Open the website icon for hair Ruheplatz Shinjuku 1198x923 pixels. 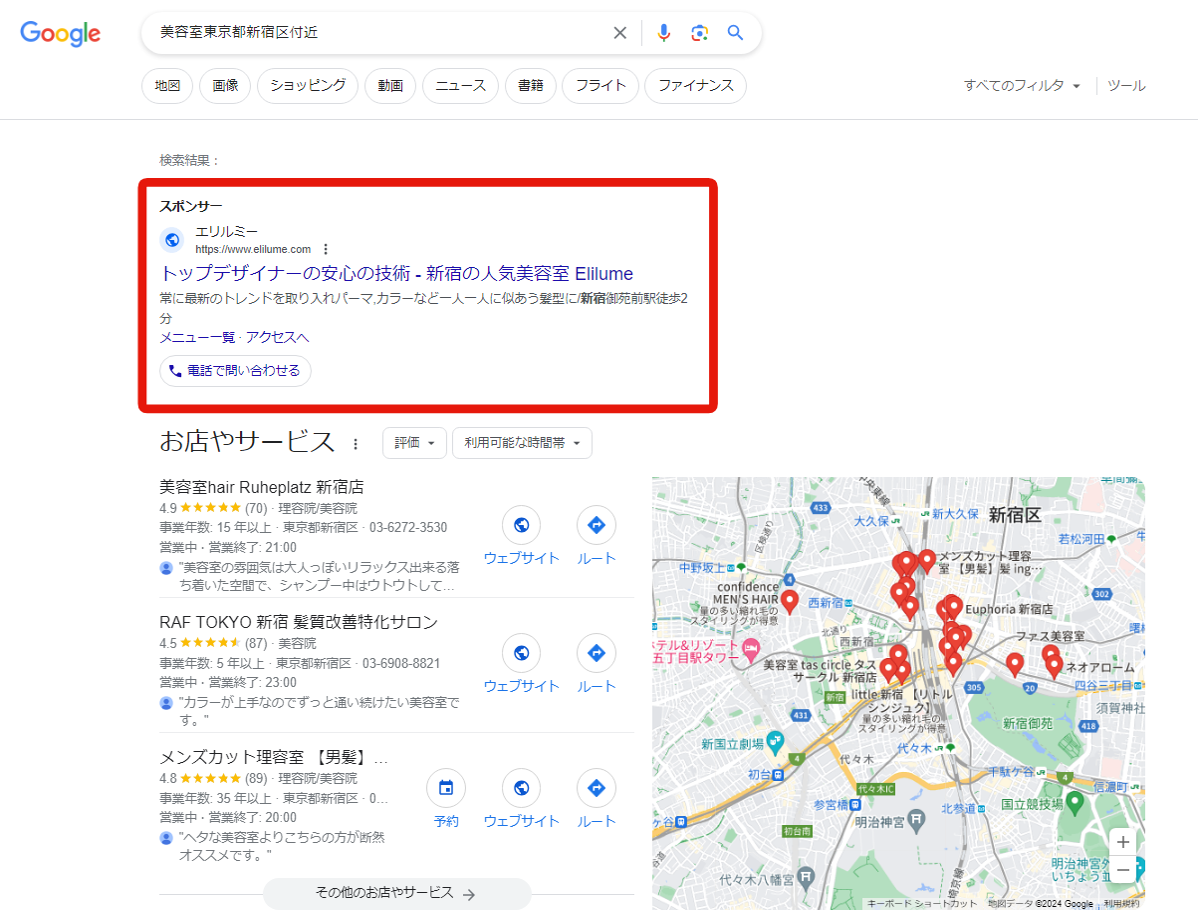pos(521,525)
